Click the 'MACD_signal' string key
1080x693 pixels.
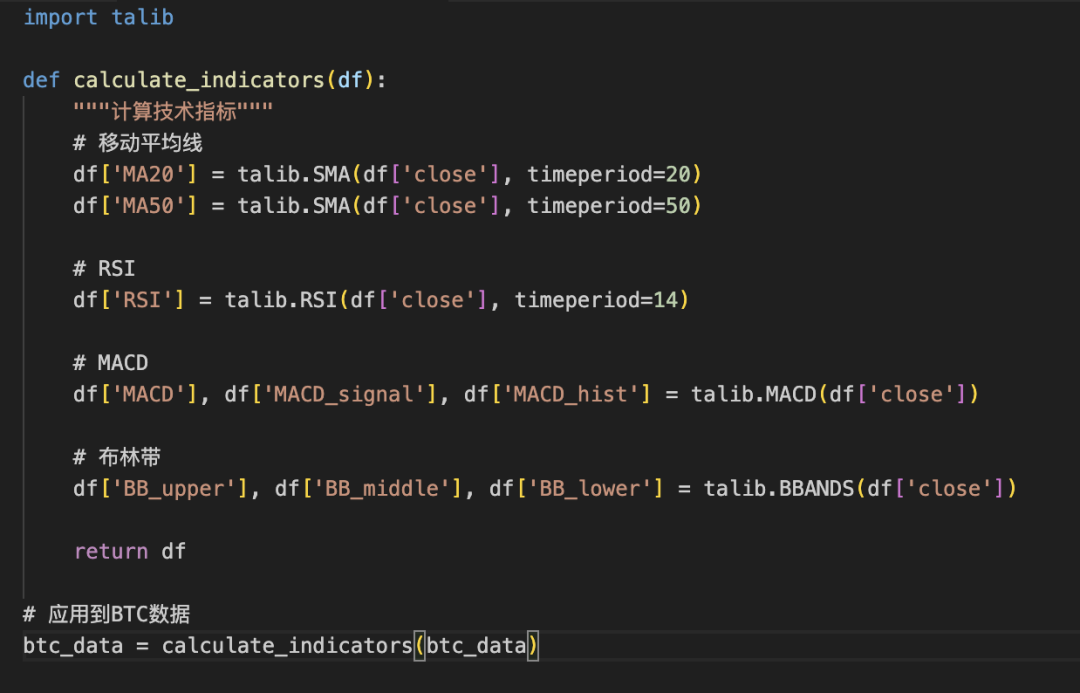(344, 395)
